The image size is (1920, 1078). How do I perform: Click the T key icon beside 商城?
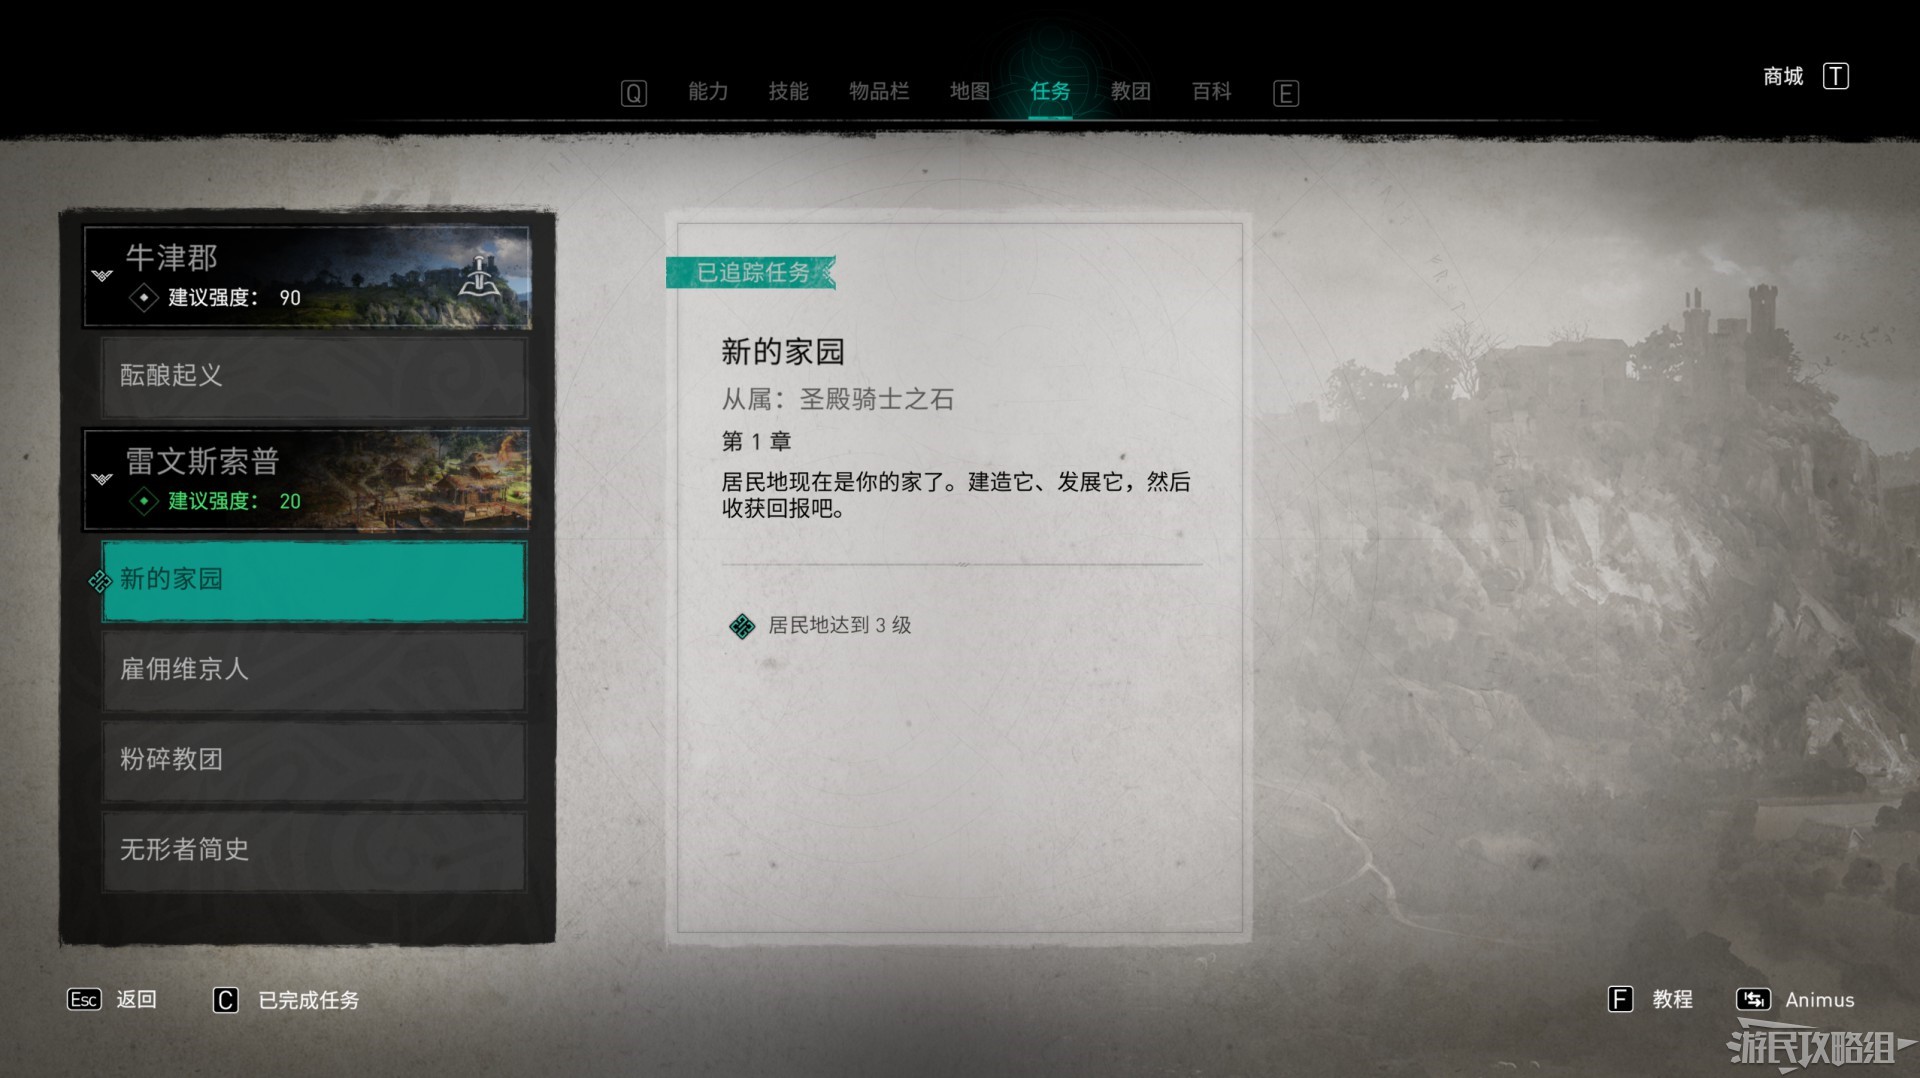pos(1835,76)
